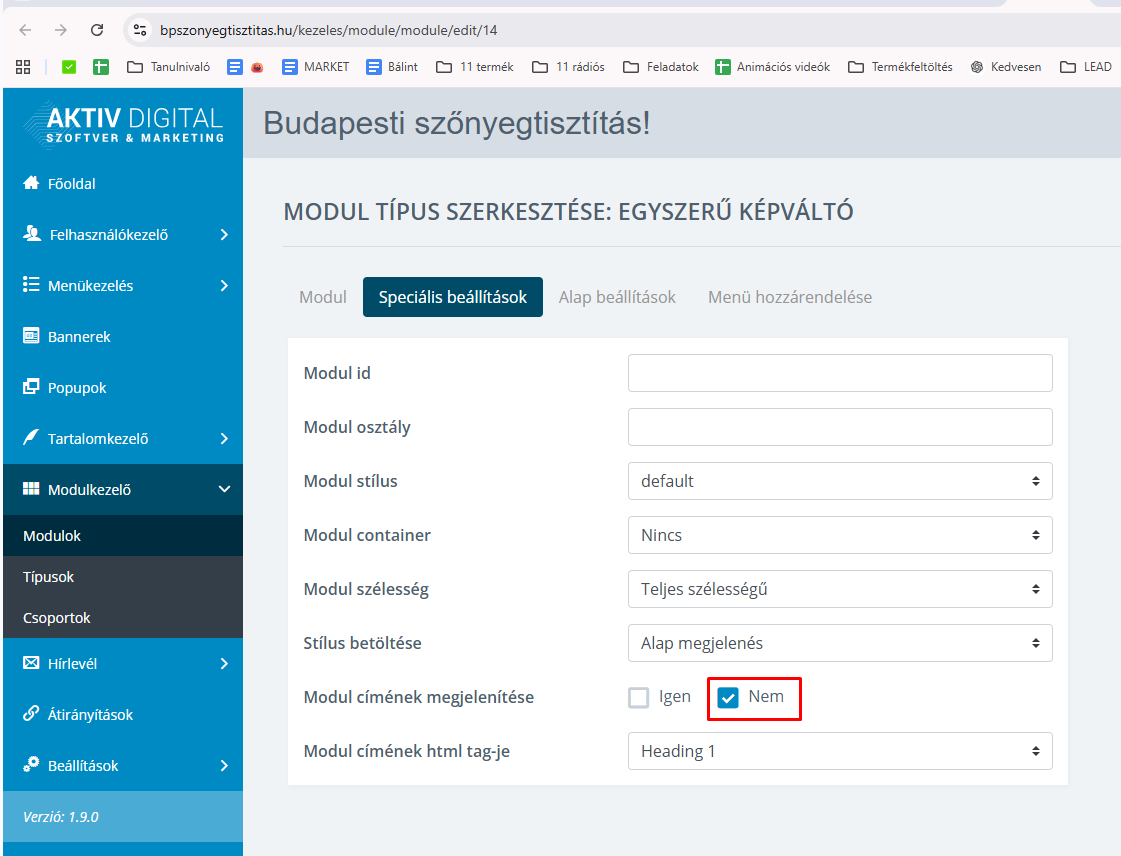1121x856 pixels.
Task: Click the Budapesti szőnyegtisztítás! site title
Action: pyautogui.click(x=457, y=123)
